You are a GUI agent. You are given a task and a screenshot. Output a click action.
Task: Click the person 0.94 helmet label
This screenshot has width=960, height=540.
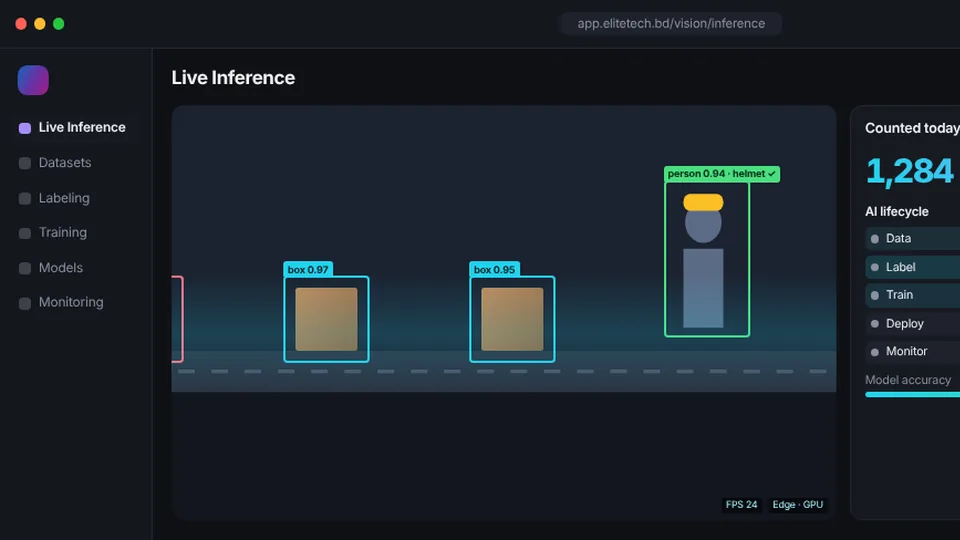coord(722,174)
